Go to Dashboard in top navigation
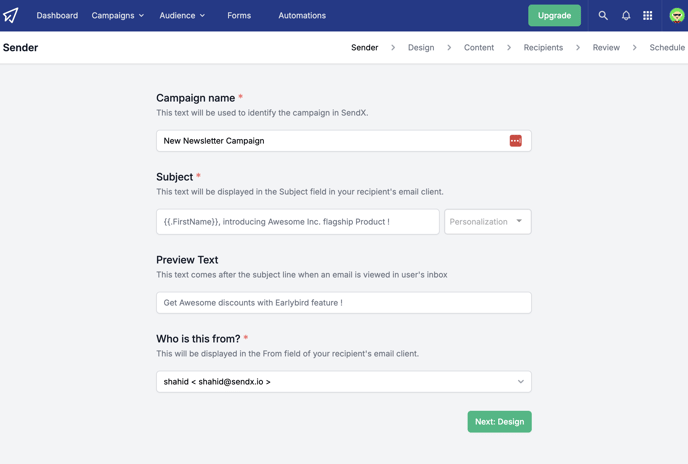 tap(57, 15)
